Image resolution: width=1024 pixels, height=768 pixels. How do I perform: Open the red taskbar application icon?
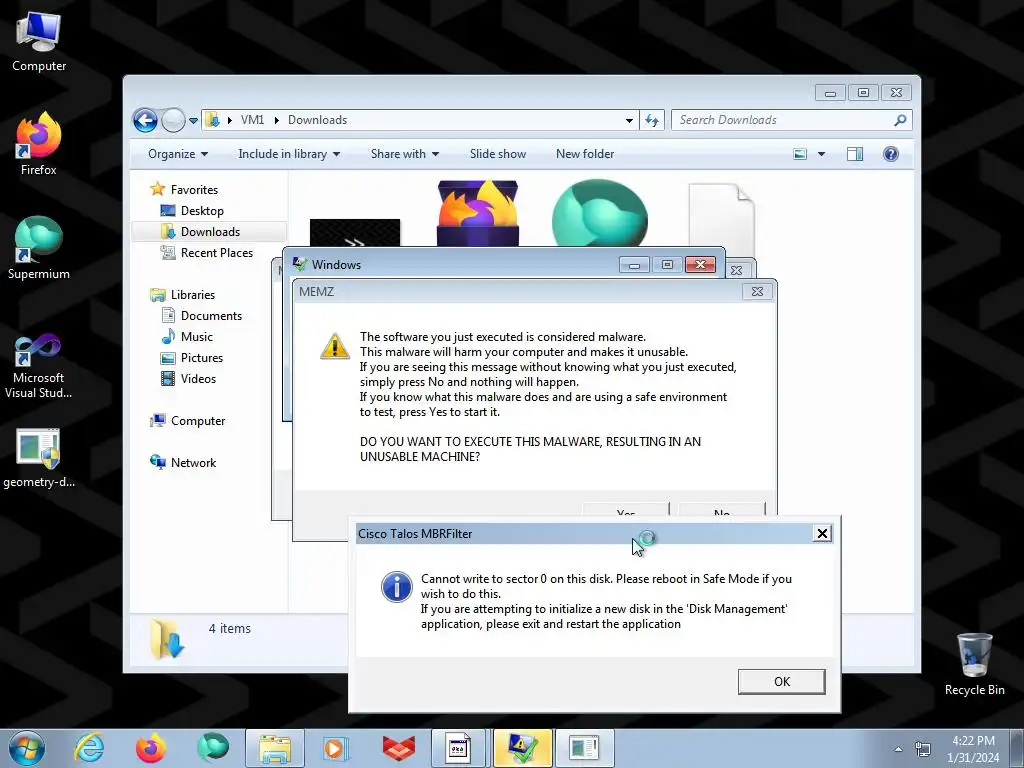(398, 748)
